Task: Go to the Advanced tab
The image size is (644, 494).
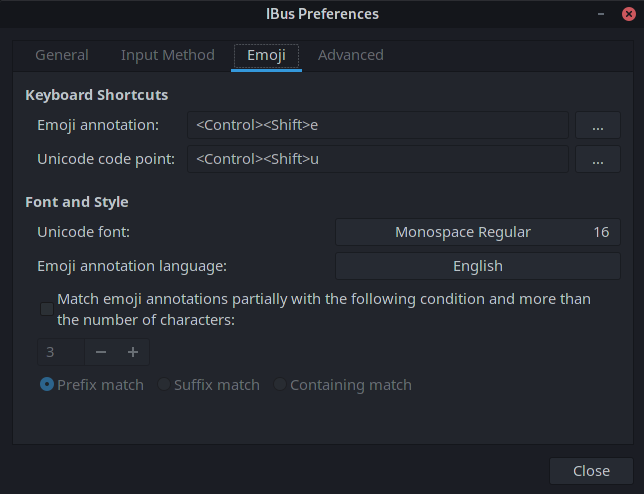Action: coord(351,55)
